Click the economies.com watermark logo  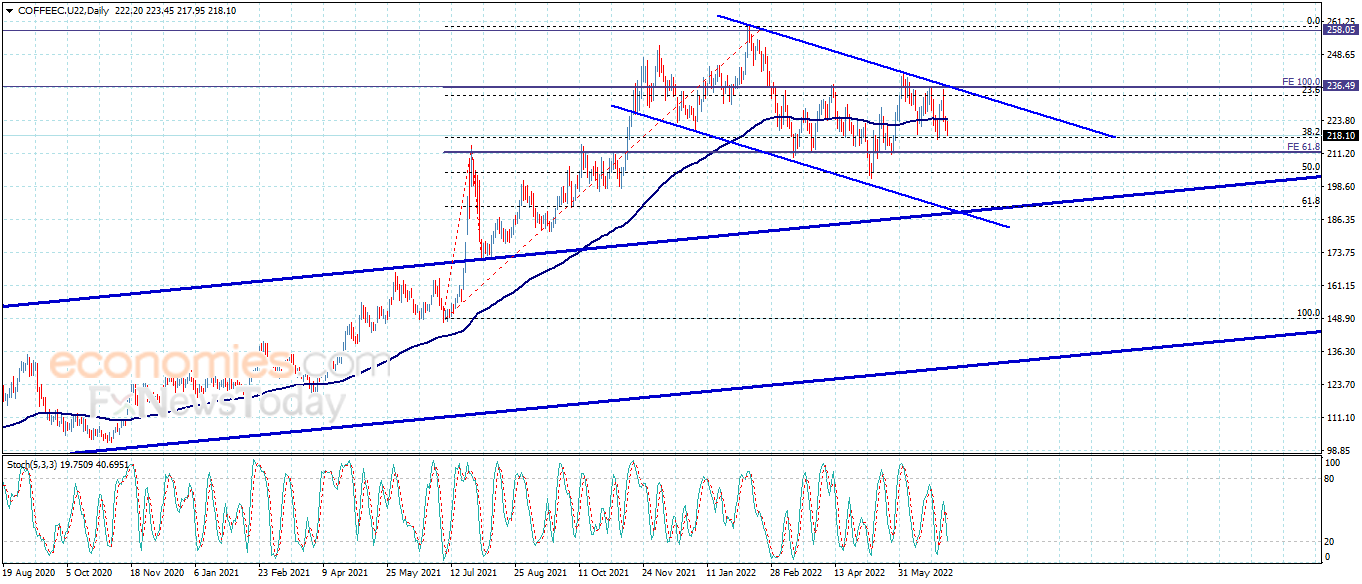tap(189, 364)
